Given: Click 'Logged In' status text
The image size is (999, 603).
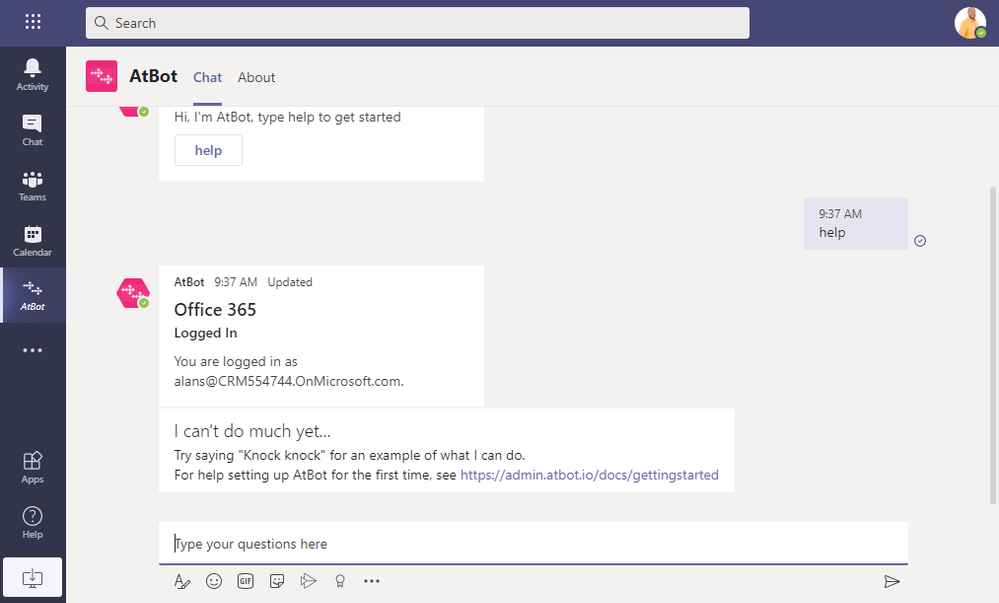Looking at the screenshot, I should pos(206,333).
